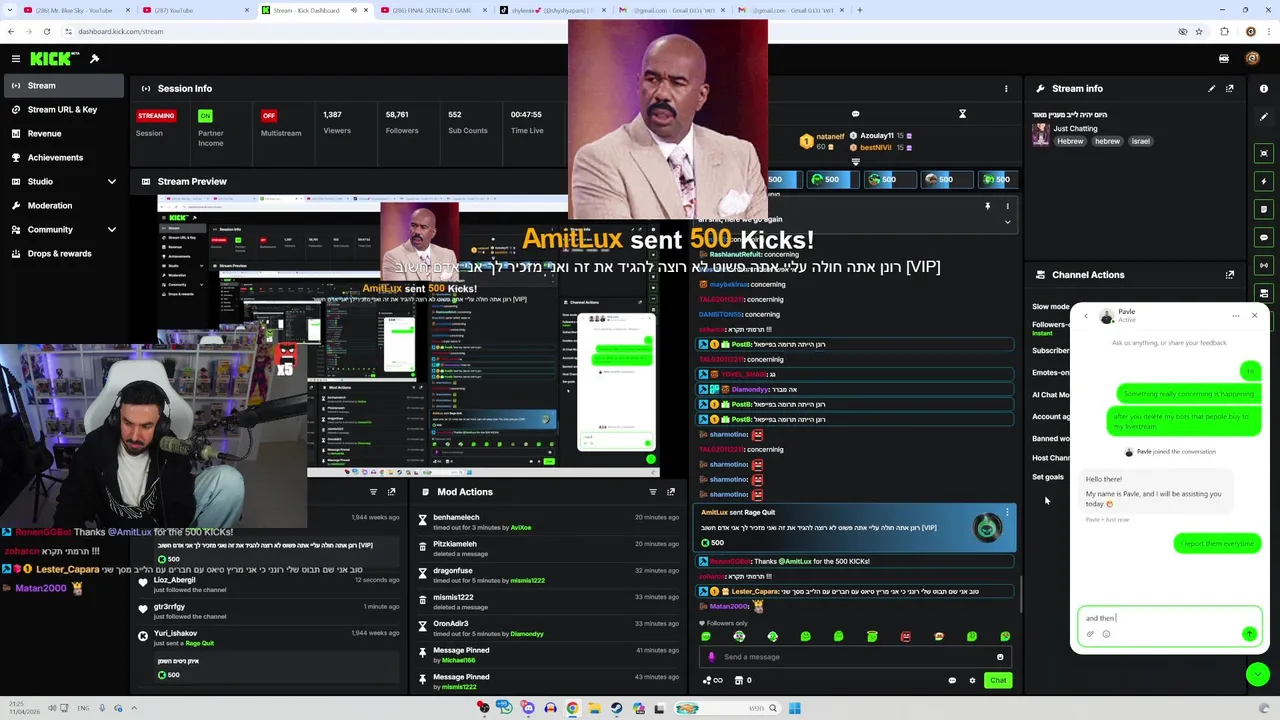Click the chat bubble icon in right sidebar
This screenshot has width=1280, height=720.
(x=1264, y=237)
